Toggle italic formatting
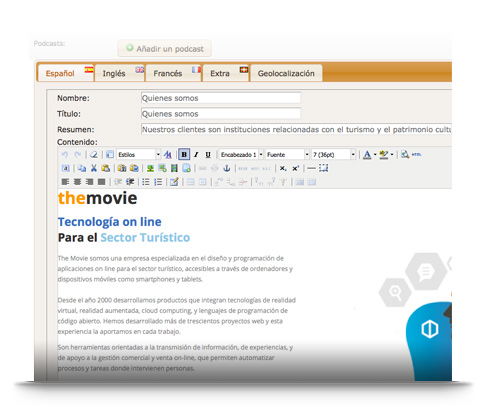 (196, 155)
